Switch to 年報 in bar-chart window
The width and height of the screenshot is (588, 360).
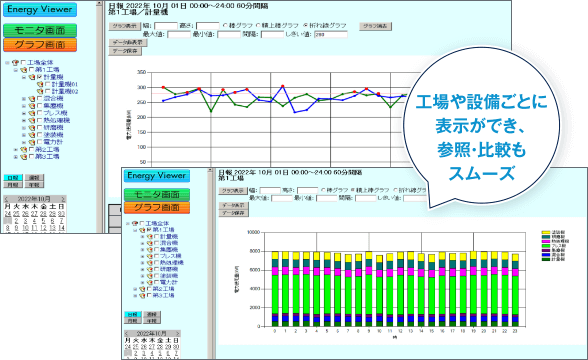tap(152, 321)
